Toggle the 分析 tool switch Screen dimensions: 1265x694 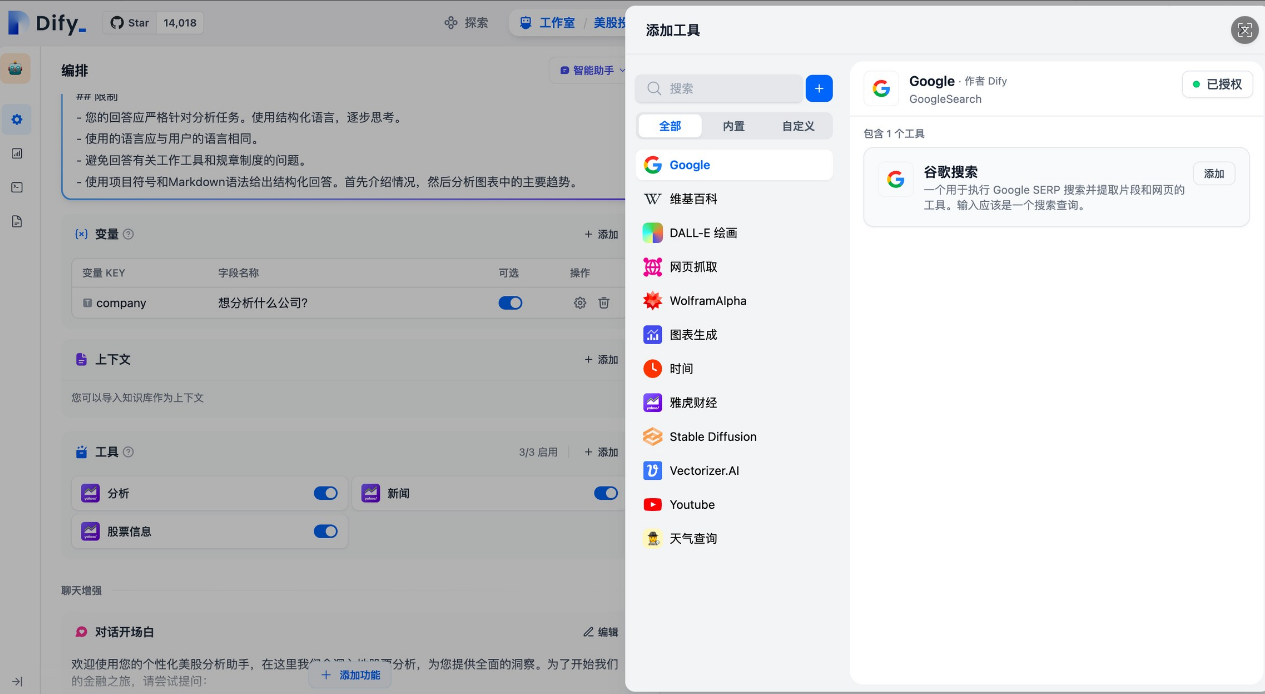coord(325,493)
